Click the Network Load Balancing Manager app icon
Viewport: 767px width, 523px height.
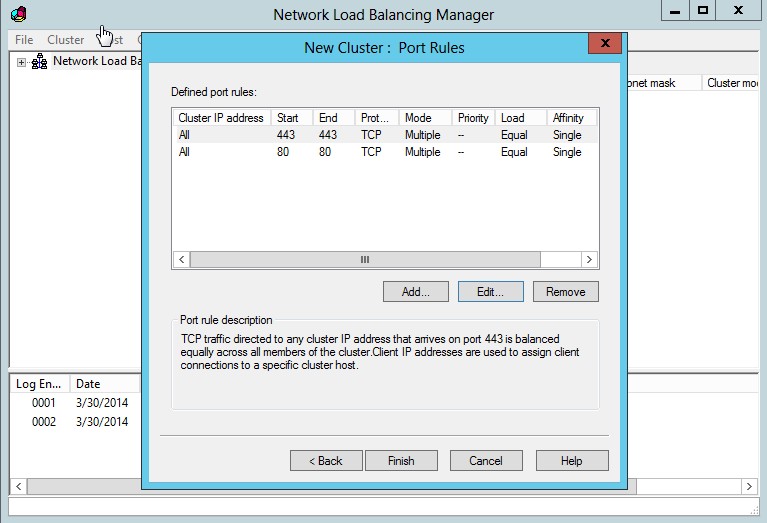pyautogui.click(x=18, y=14)
